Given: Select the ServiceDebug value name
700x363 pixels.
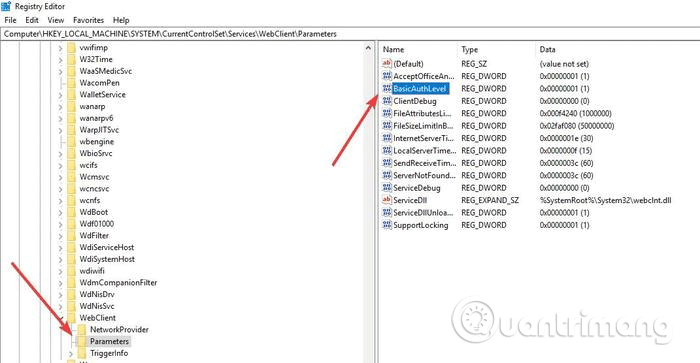Looking at the screenshot, I should point(417,188).
